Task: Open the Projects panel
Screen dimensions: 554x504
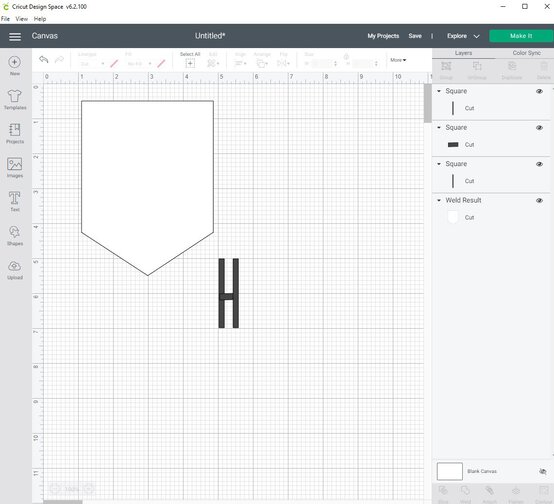Action: (15, 133)
